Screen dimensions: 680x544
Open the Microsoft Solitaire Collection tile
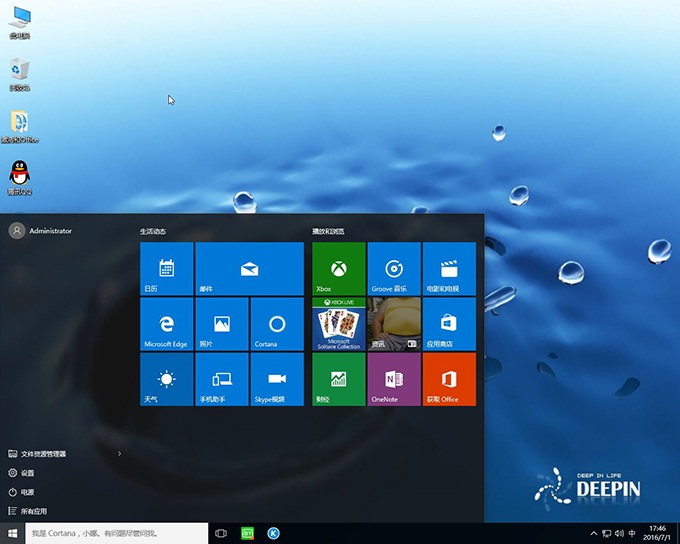tap(339, 324)
